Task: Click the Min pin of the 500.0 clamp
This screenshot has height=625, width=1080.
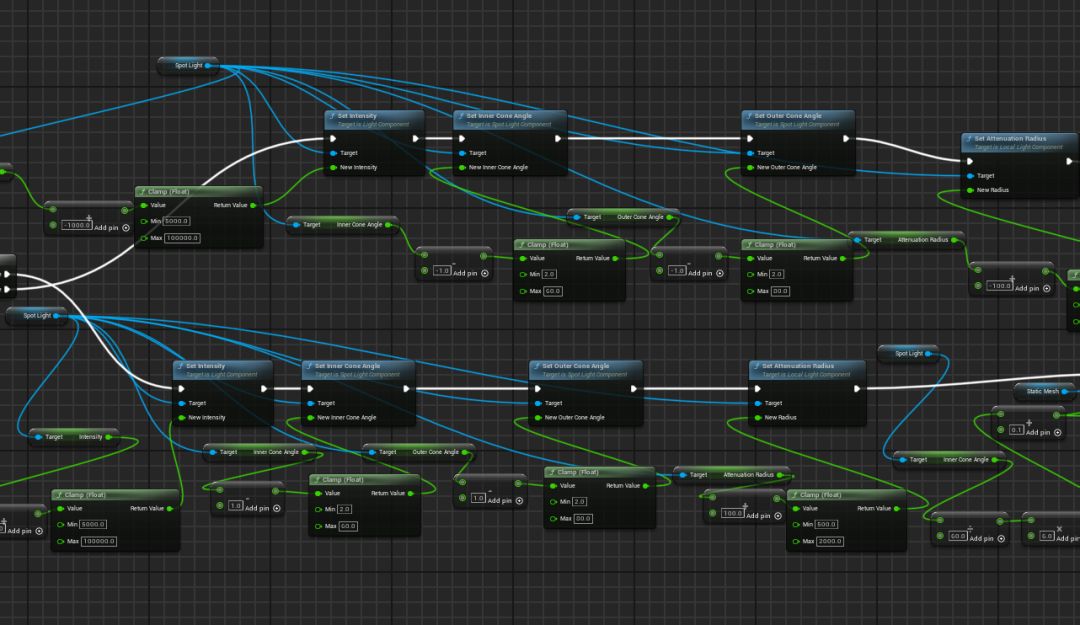Action: pos(796,524)
